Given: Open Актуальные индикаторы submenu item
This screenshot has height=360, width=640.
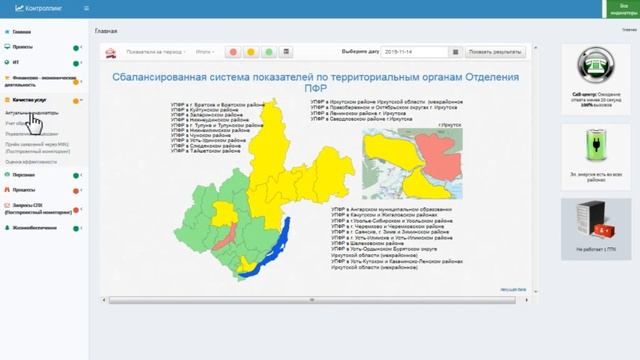Looking at the screenshot, I should [32, 113].
